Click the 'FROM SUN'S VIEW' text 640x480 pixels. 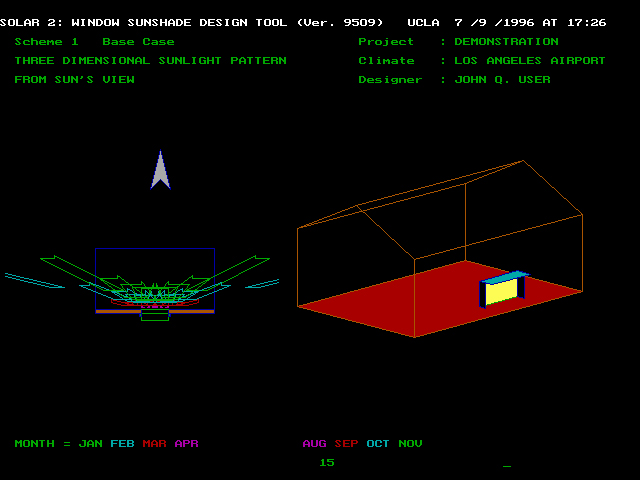(74, 80)
